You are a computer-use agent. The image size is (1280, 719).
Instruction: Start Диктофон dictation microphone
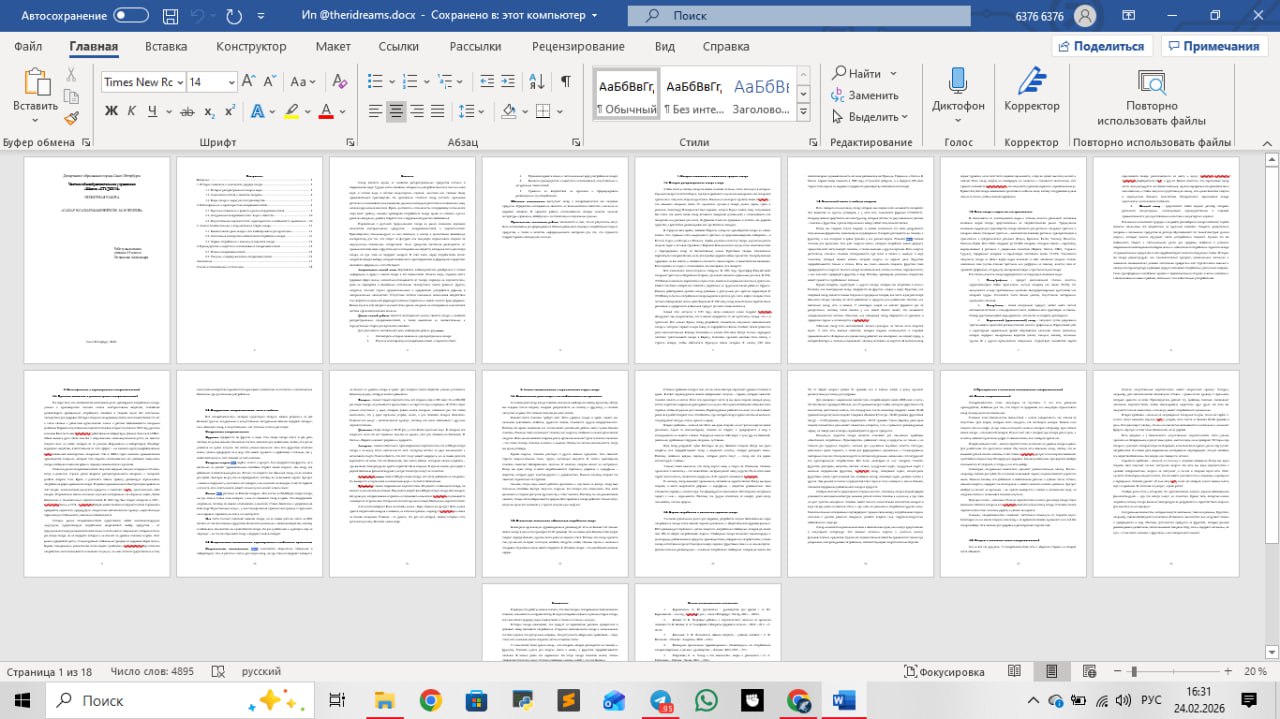point(958,82)
